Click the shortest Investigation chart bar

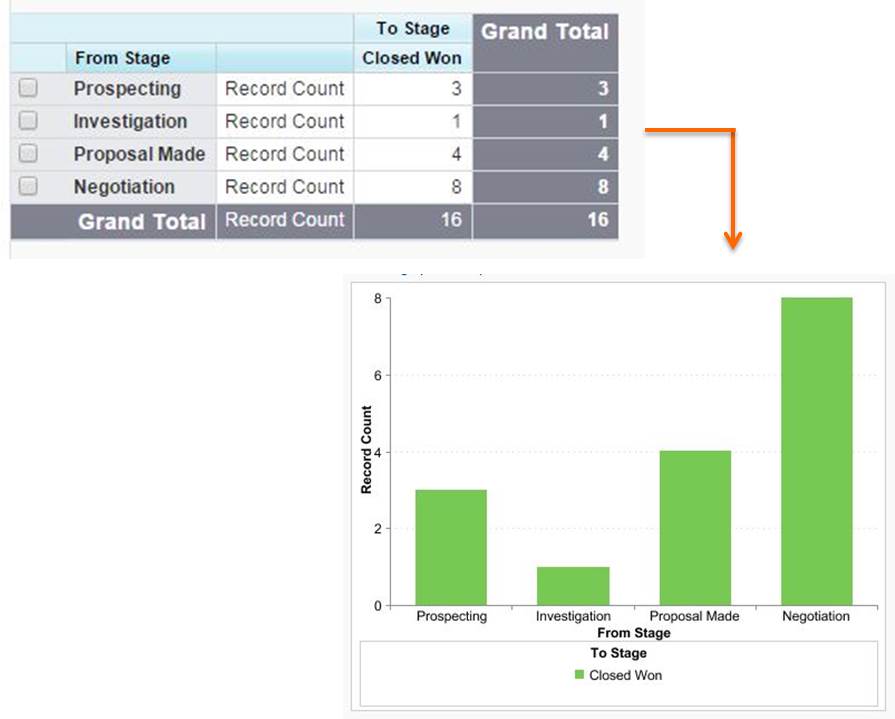573,586
